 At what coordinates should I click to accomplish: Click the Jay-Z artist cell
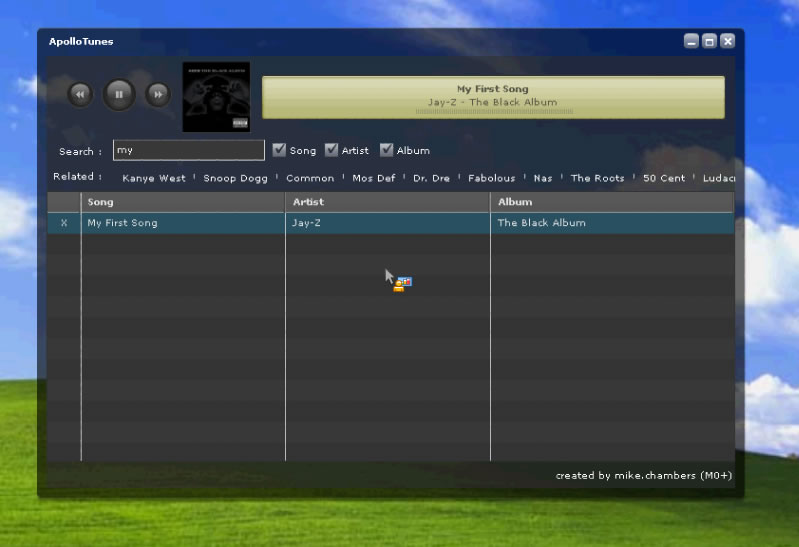(388, 223)
